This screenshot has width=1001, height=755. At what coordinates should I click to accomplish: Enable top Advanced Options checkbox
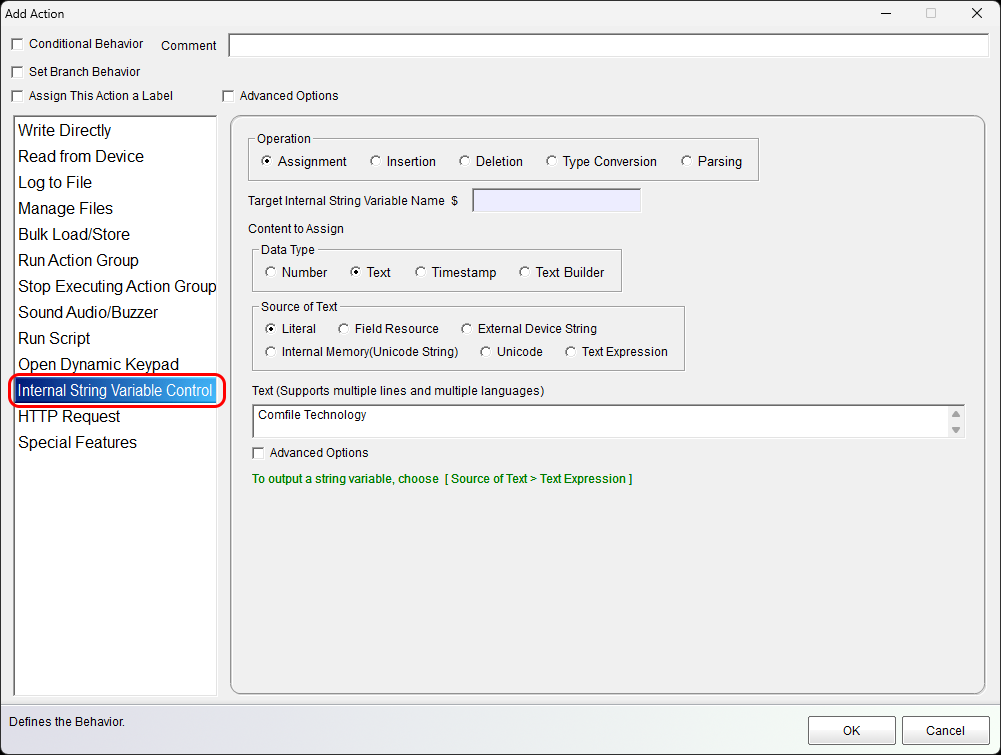(228, 96)
